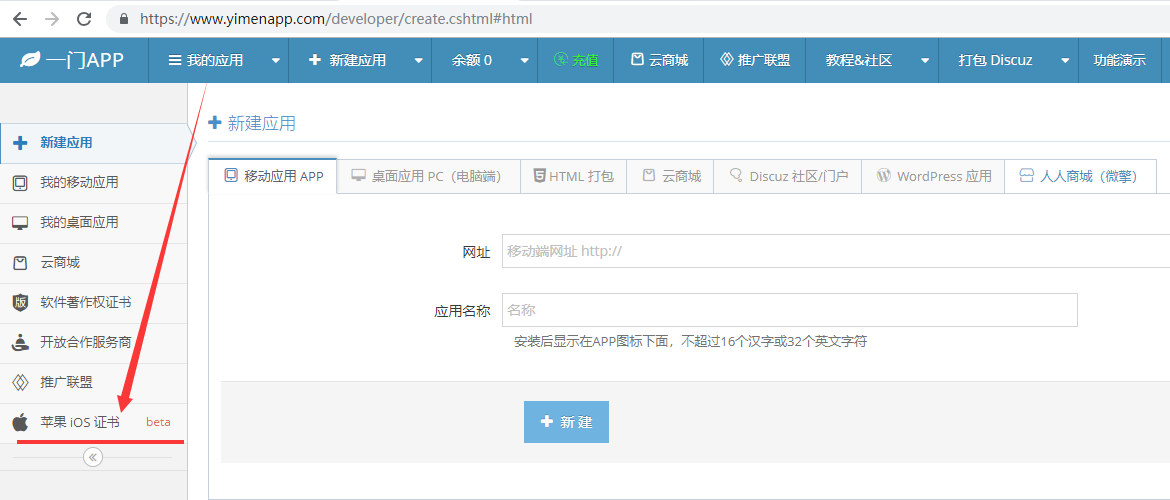Switch to WordPress 应用 tab
The image size is (1170, 500).
pyautogui.click(x=933, y=176)
